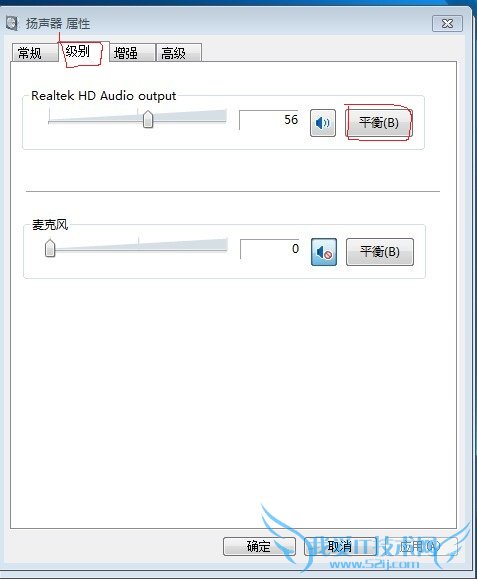Image resolution: width=477 pixels, height=579 pixels.
Task: Click the 应用(A) button
Action: (420, 546)
